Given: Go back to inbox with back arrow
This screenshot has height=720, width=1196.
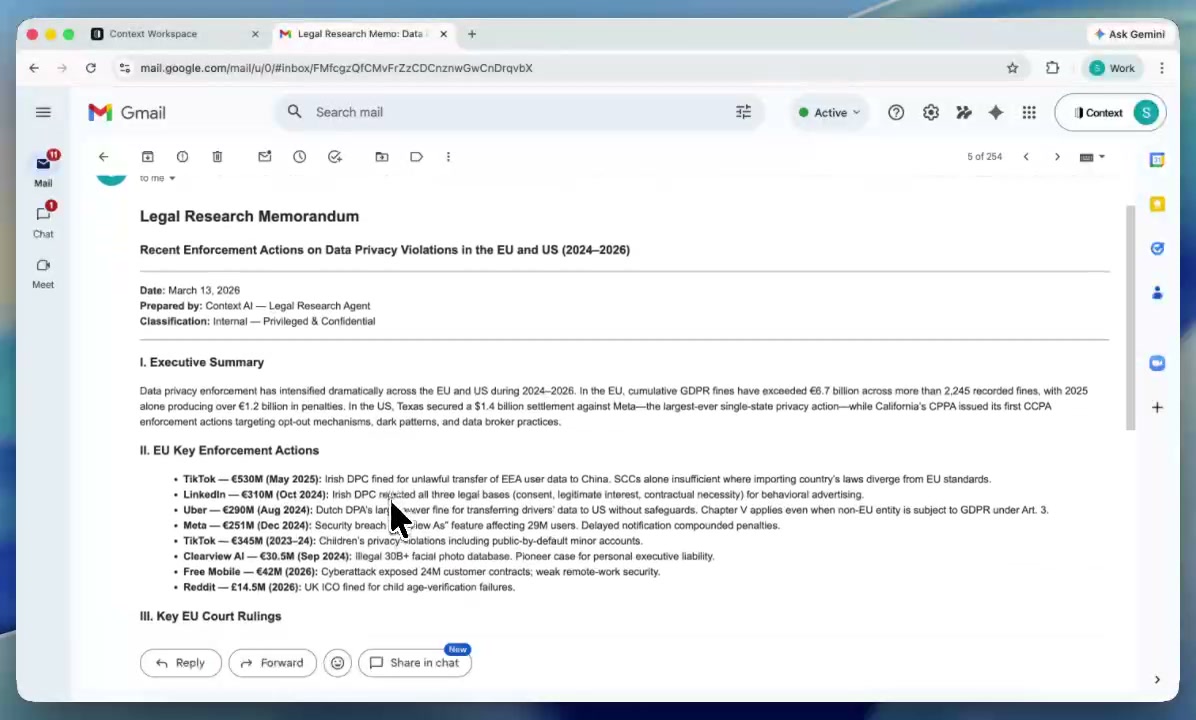Looking at the screenshot, I should 104,156.
